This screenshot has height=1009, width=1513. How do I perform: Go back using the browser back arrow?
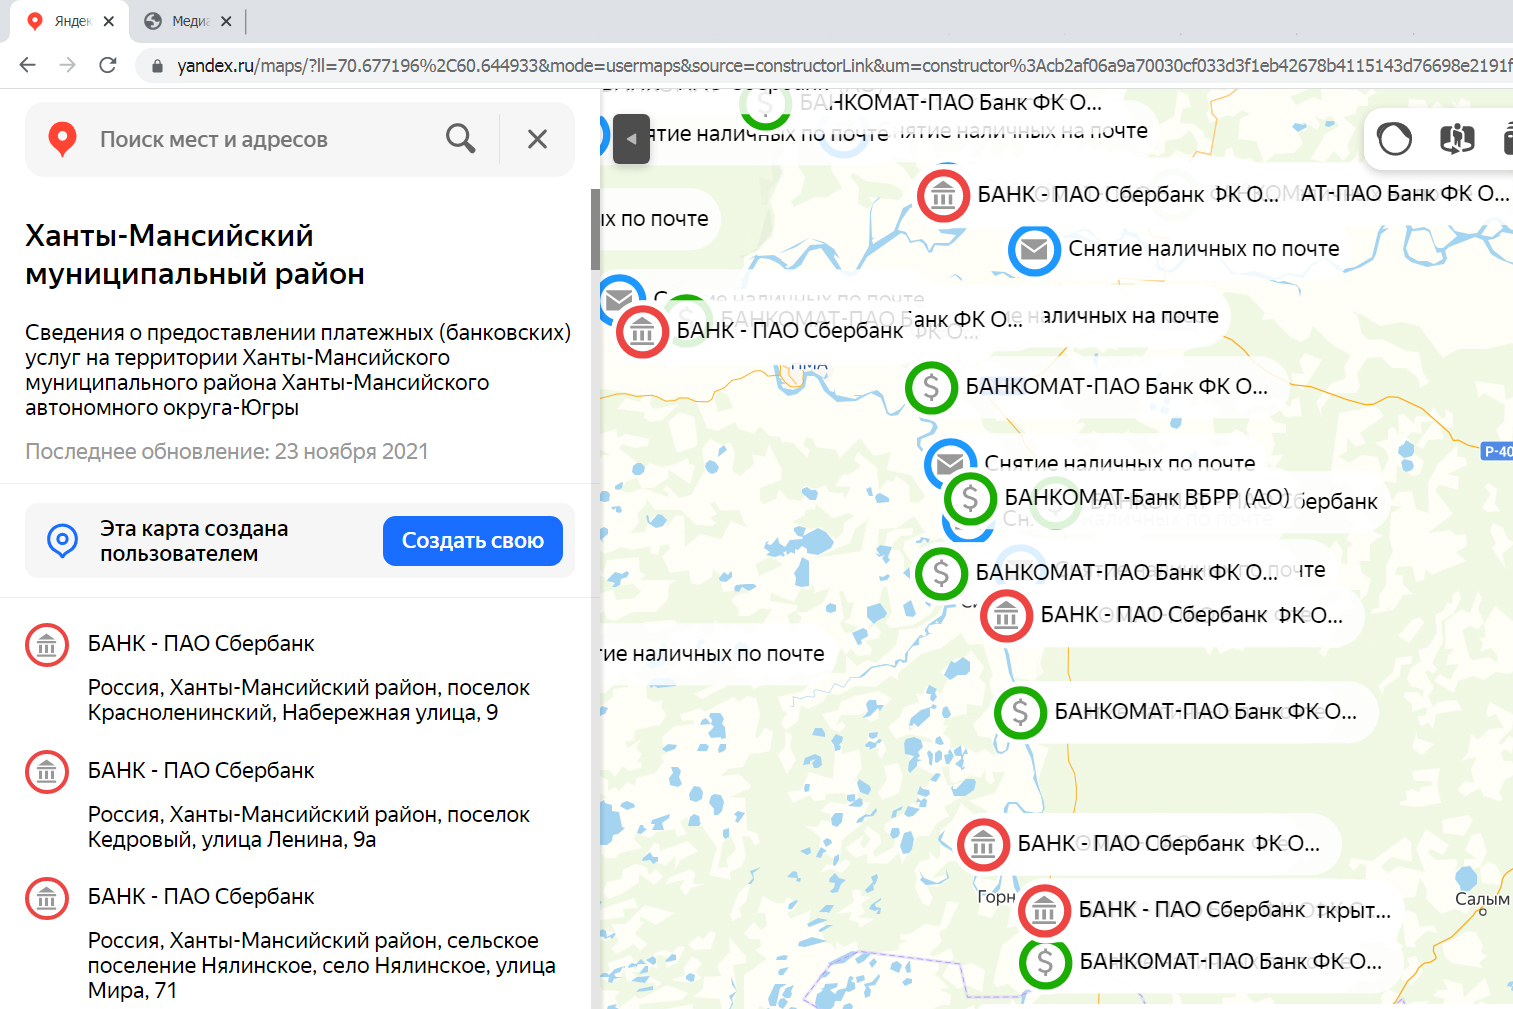click(x=28, y=66)
